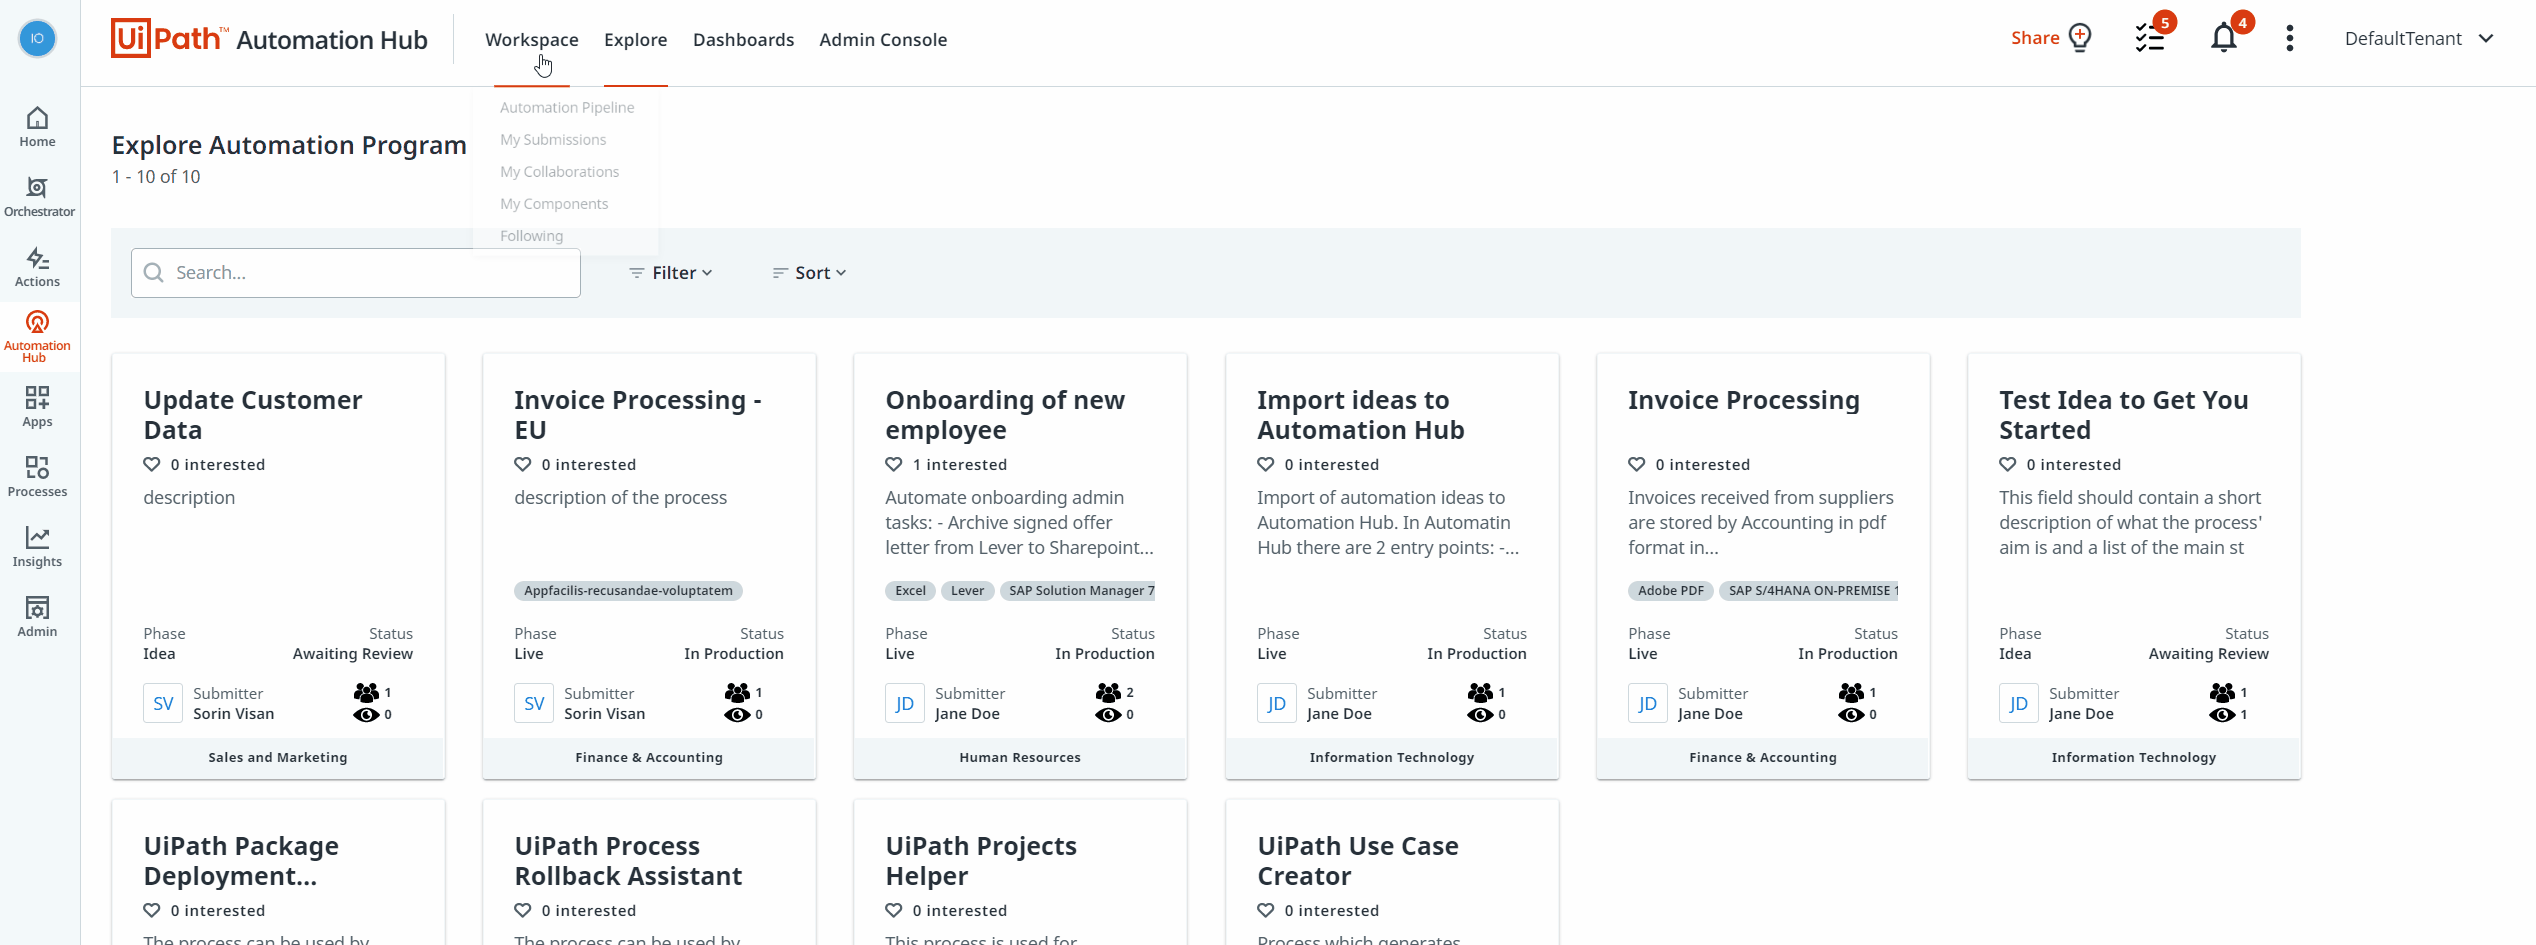
Task: Open the three-dot more options menu
Action: click(2289, 38)
